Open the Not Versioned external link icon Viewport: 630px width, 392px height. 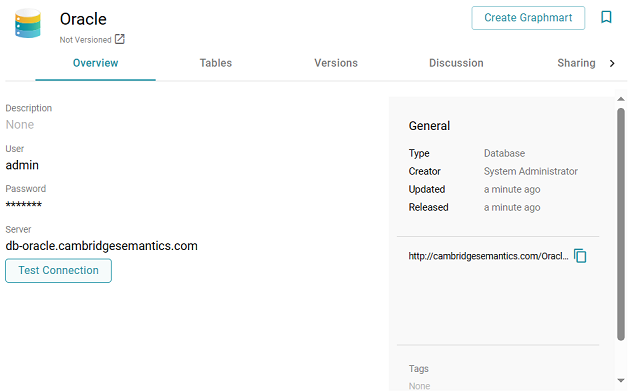[x=120, y=39]
